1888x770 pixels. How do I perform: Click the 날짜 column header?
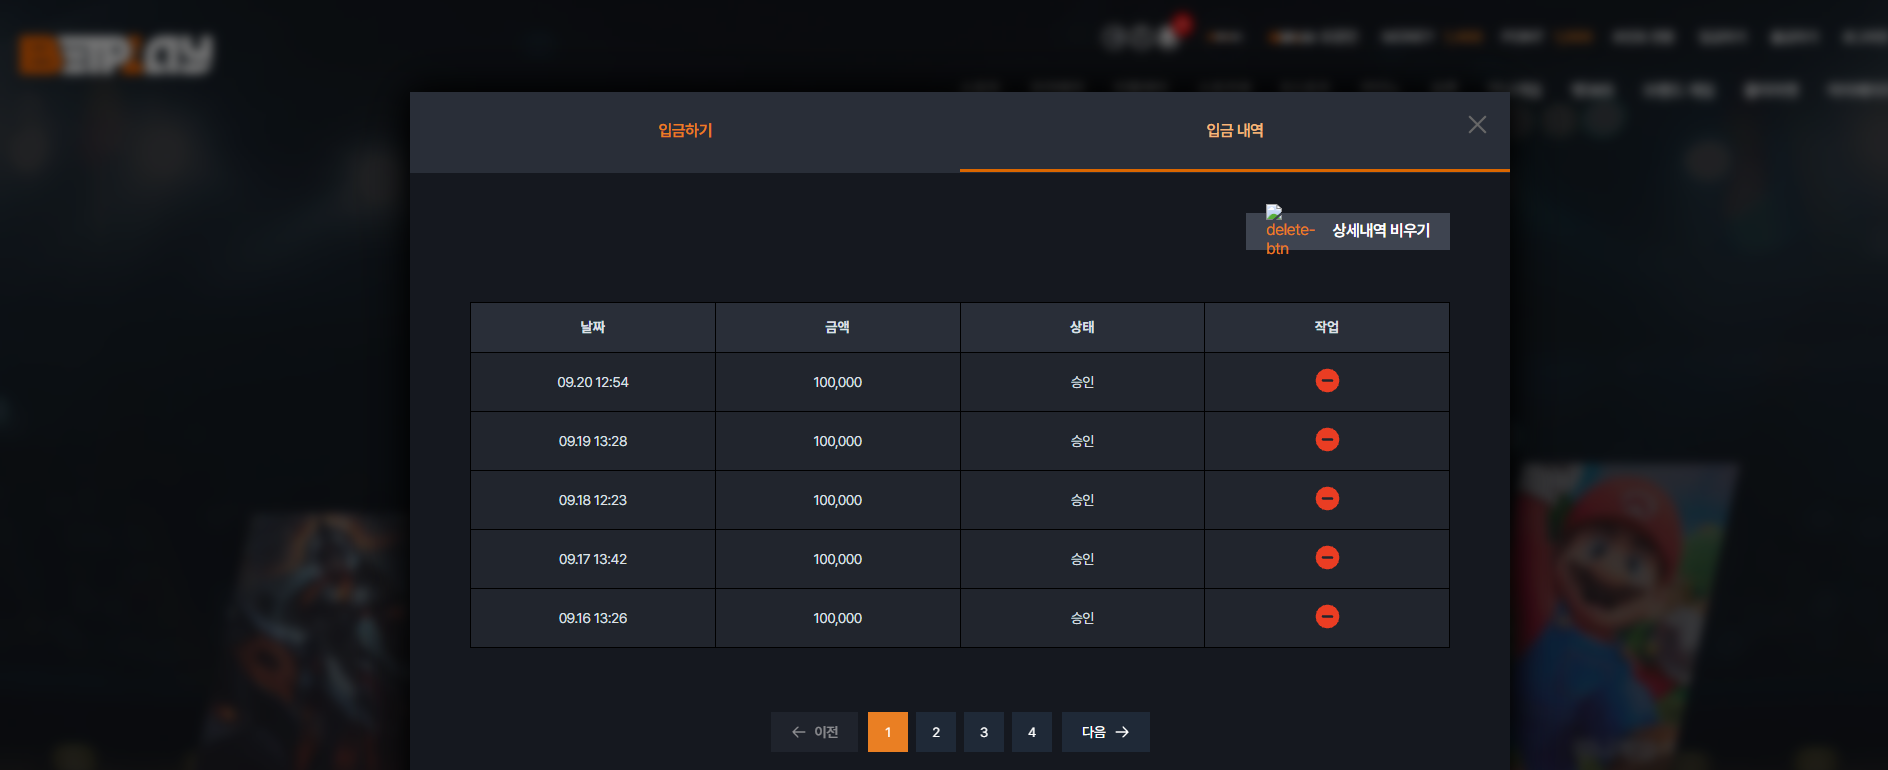coord(593,327)
